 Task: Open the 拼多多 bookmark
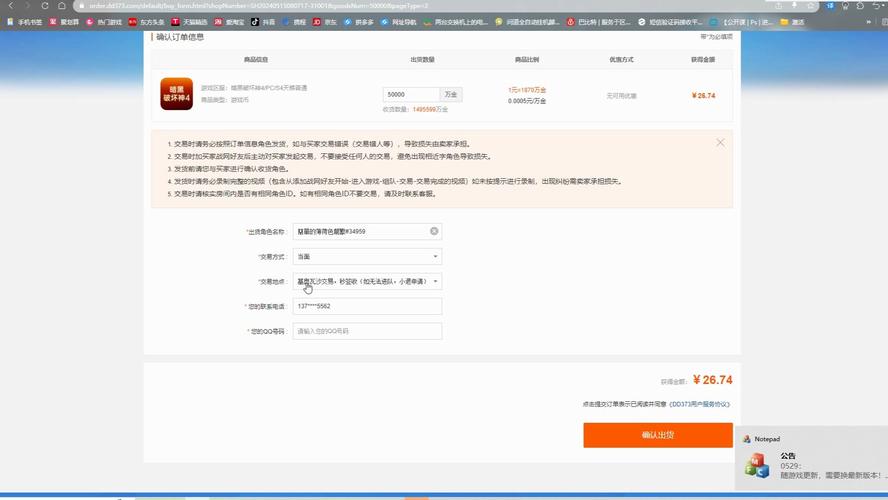pos(359,22)
